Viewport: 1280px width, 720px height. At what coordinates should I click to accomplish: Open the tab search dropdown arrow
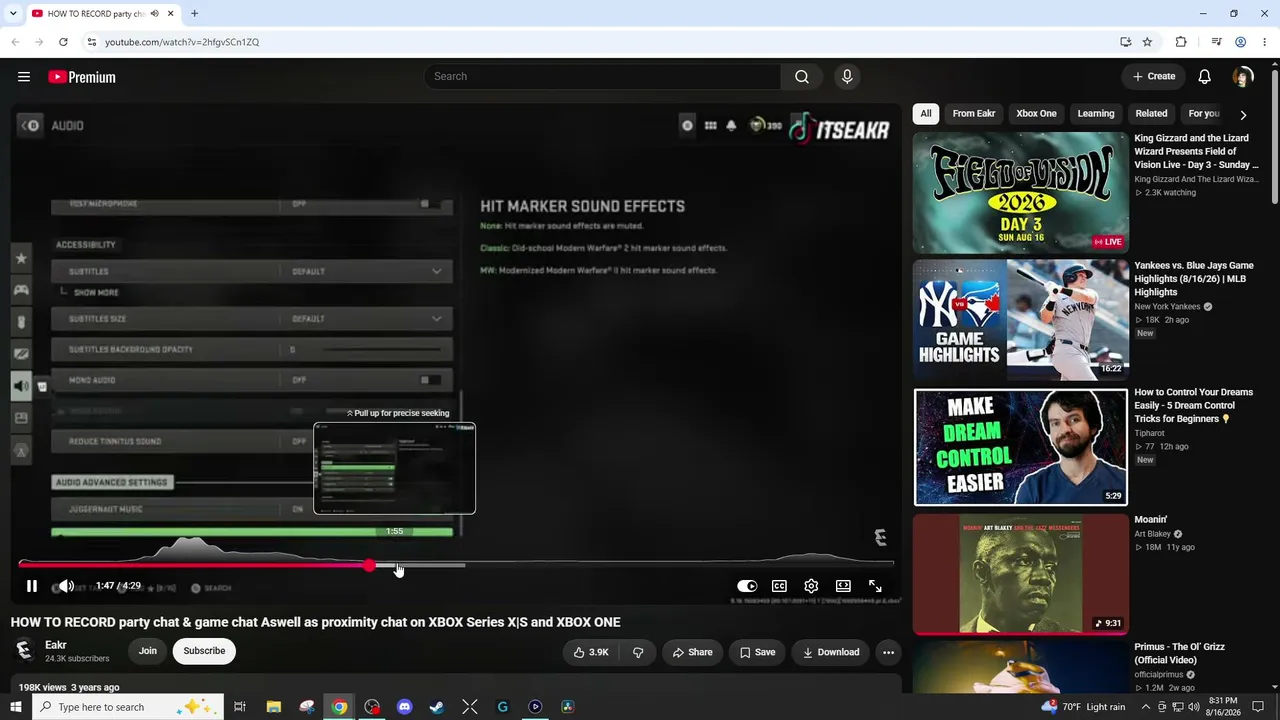13,14
